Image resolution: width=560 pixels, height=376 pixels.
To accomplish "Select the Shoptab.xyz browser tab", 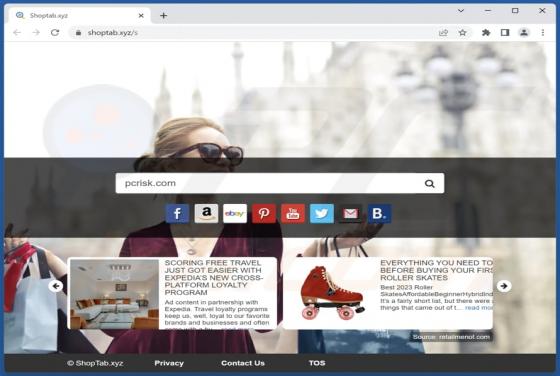I will tap(79, 15).
